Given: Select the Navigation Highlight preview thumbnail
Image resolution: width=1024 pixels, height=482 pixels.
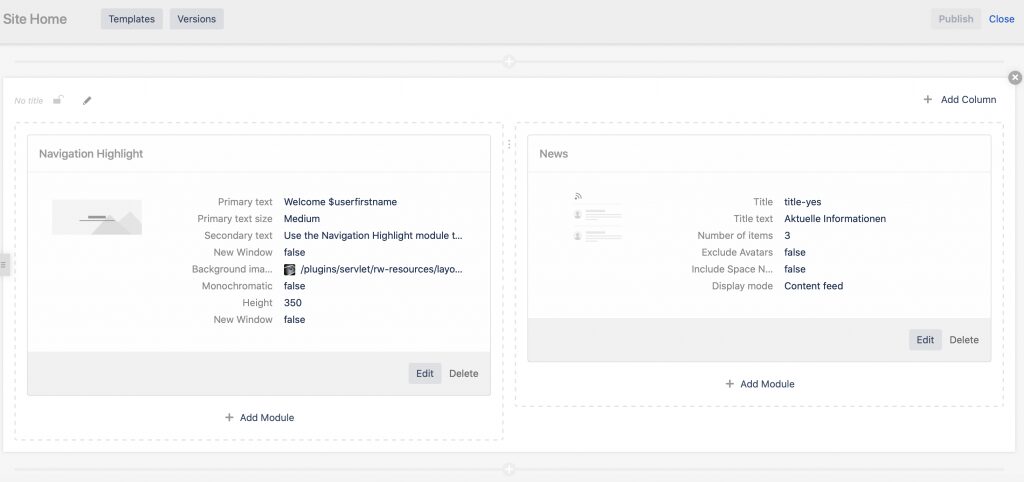Looking at the screenshot, I should pos(97,217).
